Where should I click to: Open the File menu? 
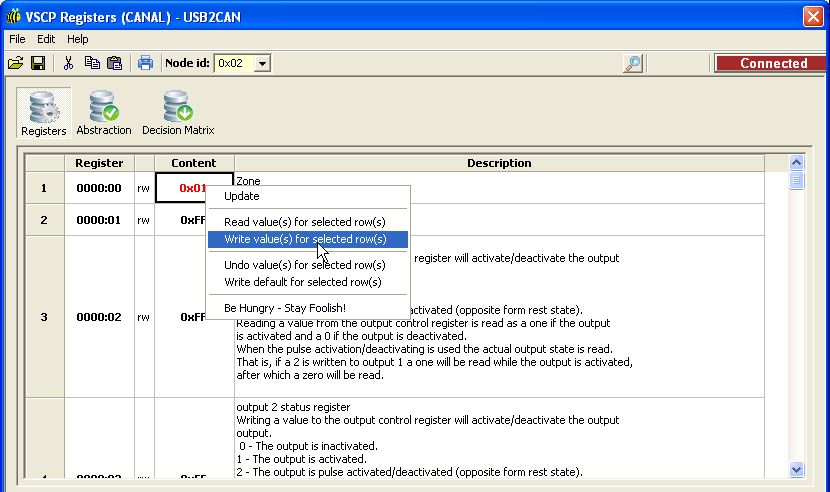[x=17, y=39]
